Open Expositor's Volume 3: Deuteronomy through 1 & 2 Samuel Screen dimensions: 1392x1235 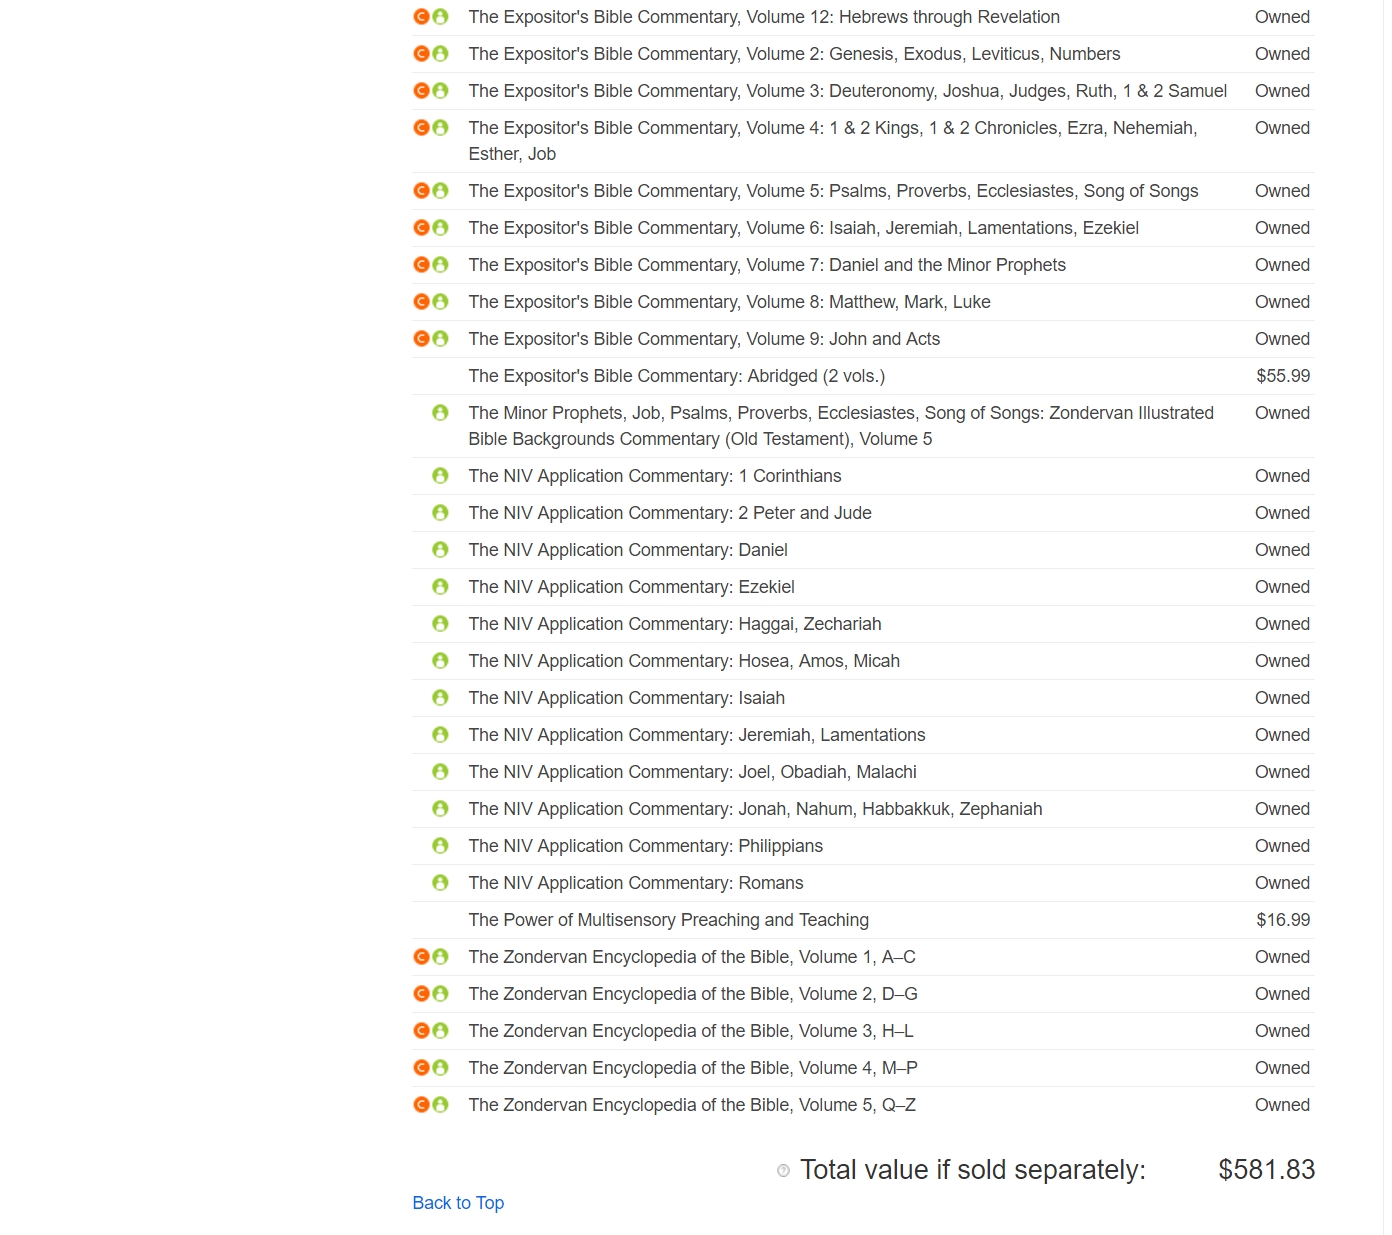click(848, 91)
